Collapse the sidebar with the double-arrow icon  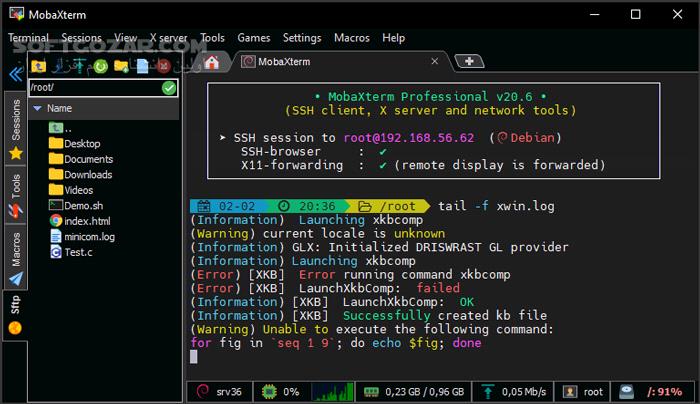tap(16, 74)
